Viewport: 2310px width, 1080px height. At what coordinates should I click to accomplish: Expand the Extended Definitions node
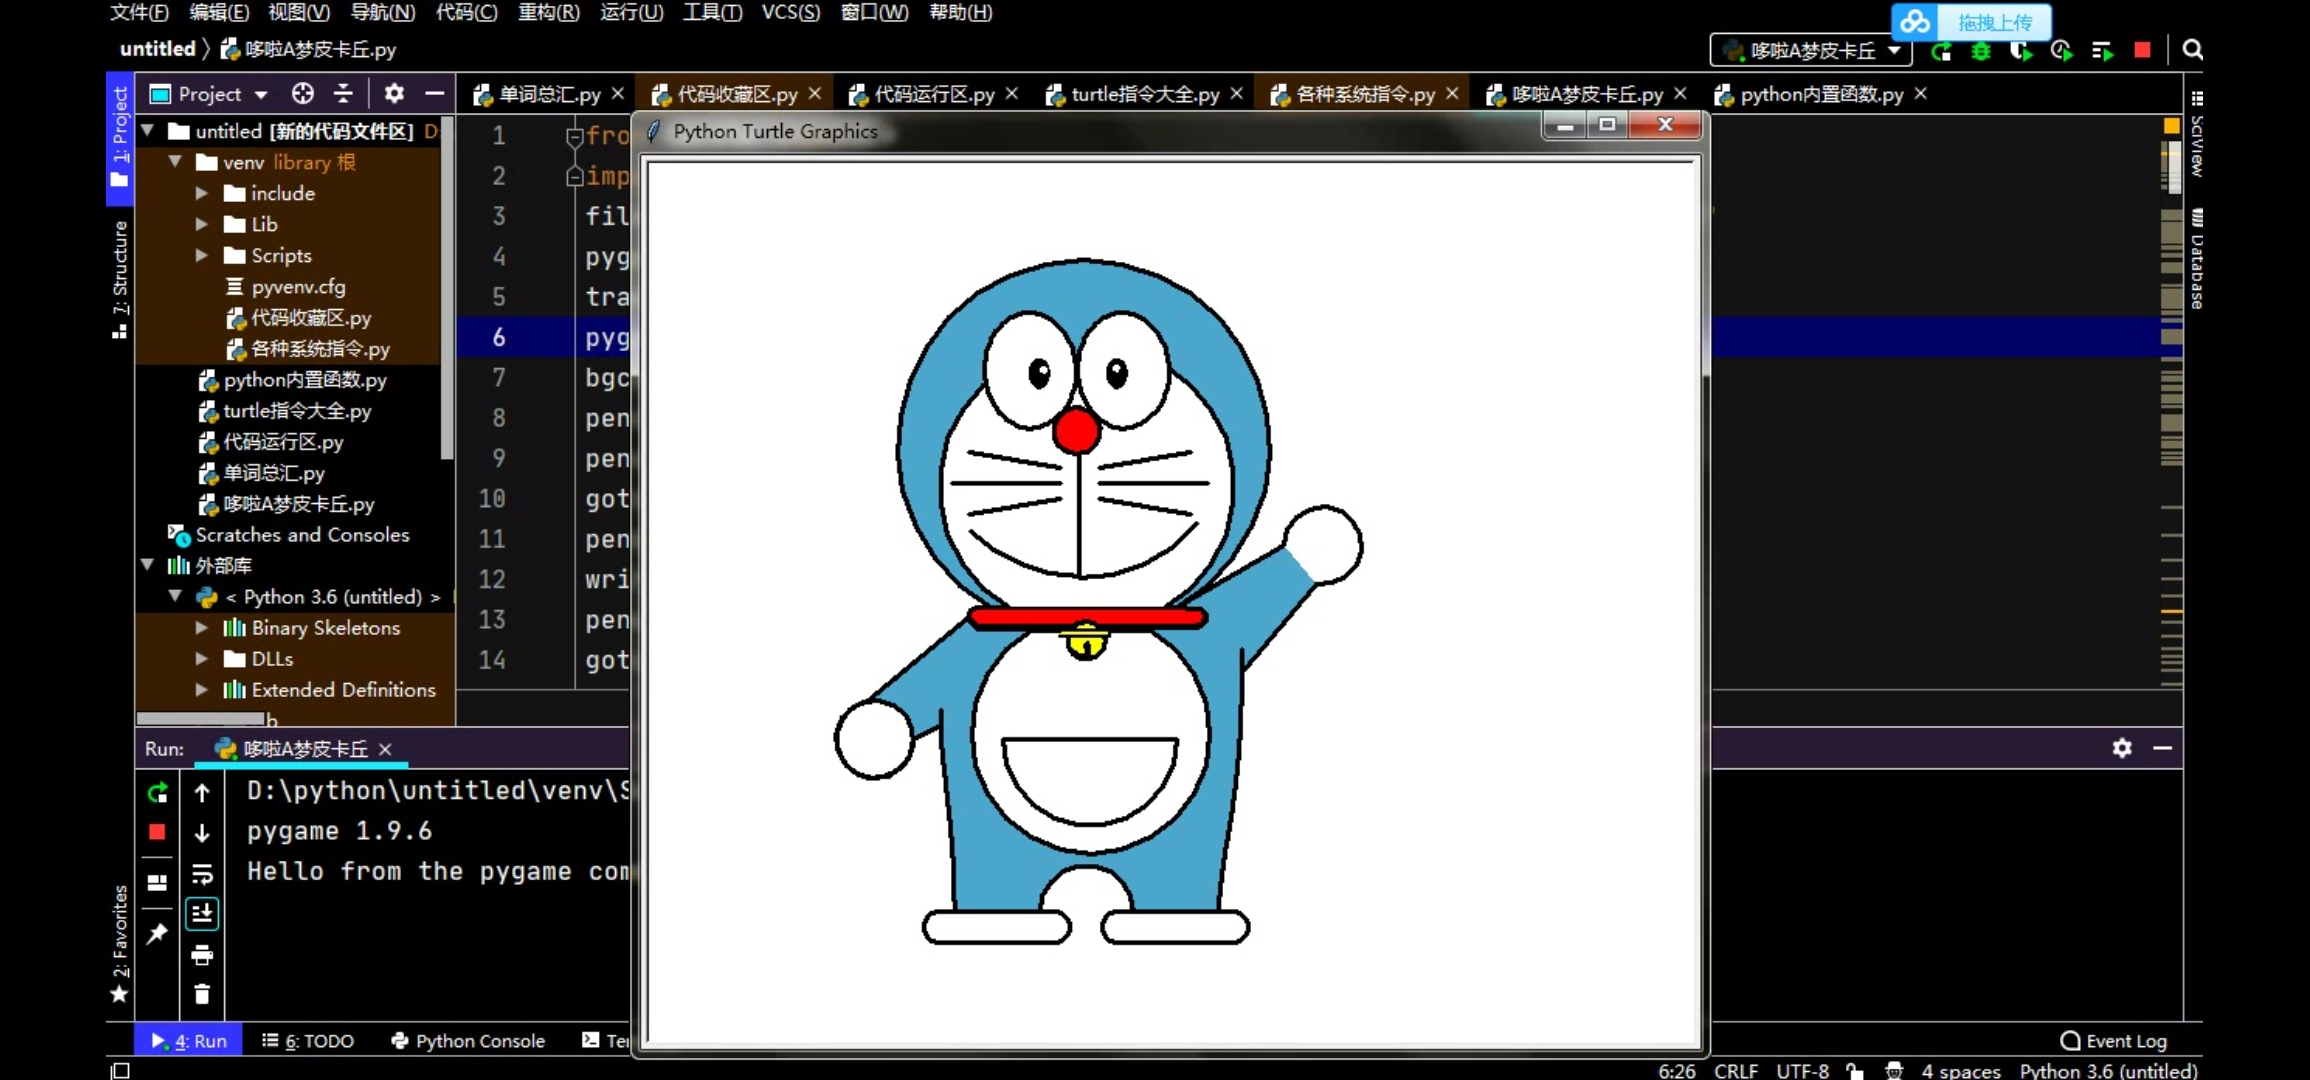click(x=202, y=689)
